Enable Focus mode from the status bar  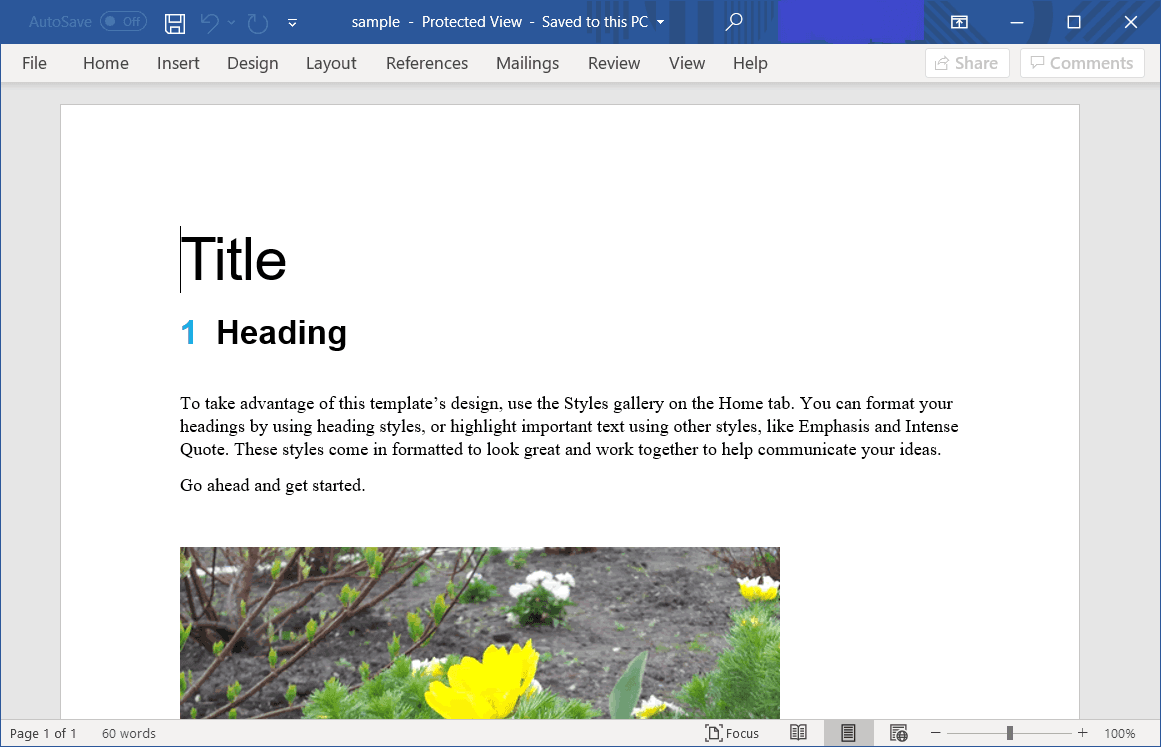click(732, 733)
